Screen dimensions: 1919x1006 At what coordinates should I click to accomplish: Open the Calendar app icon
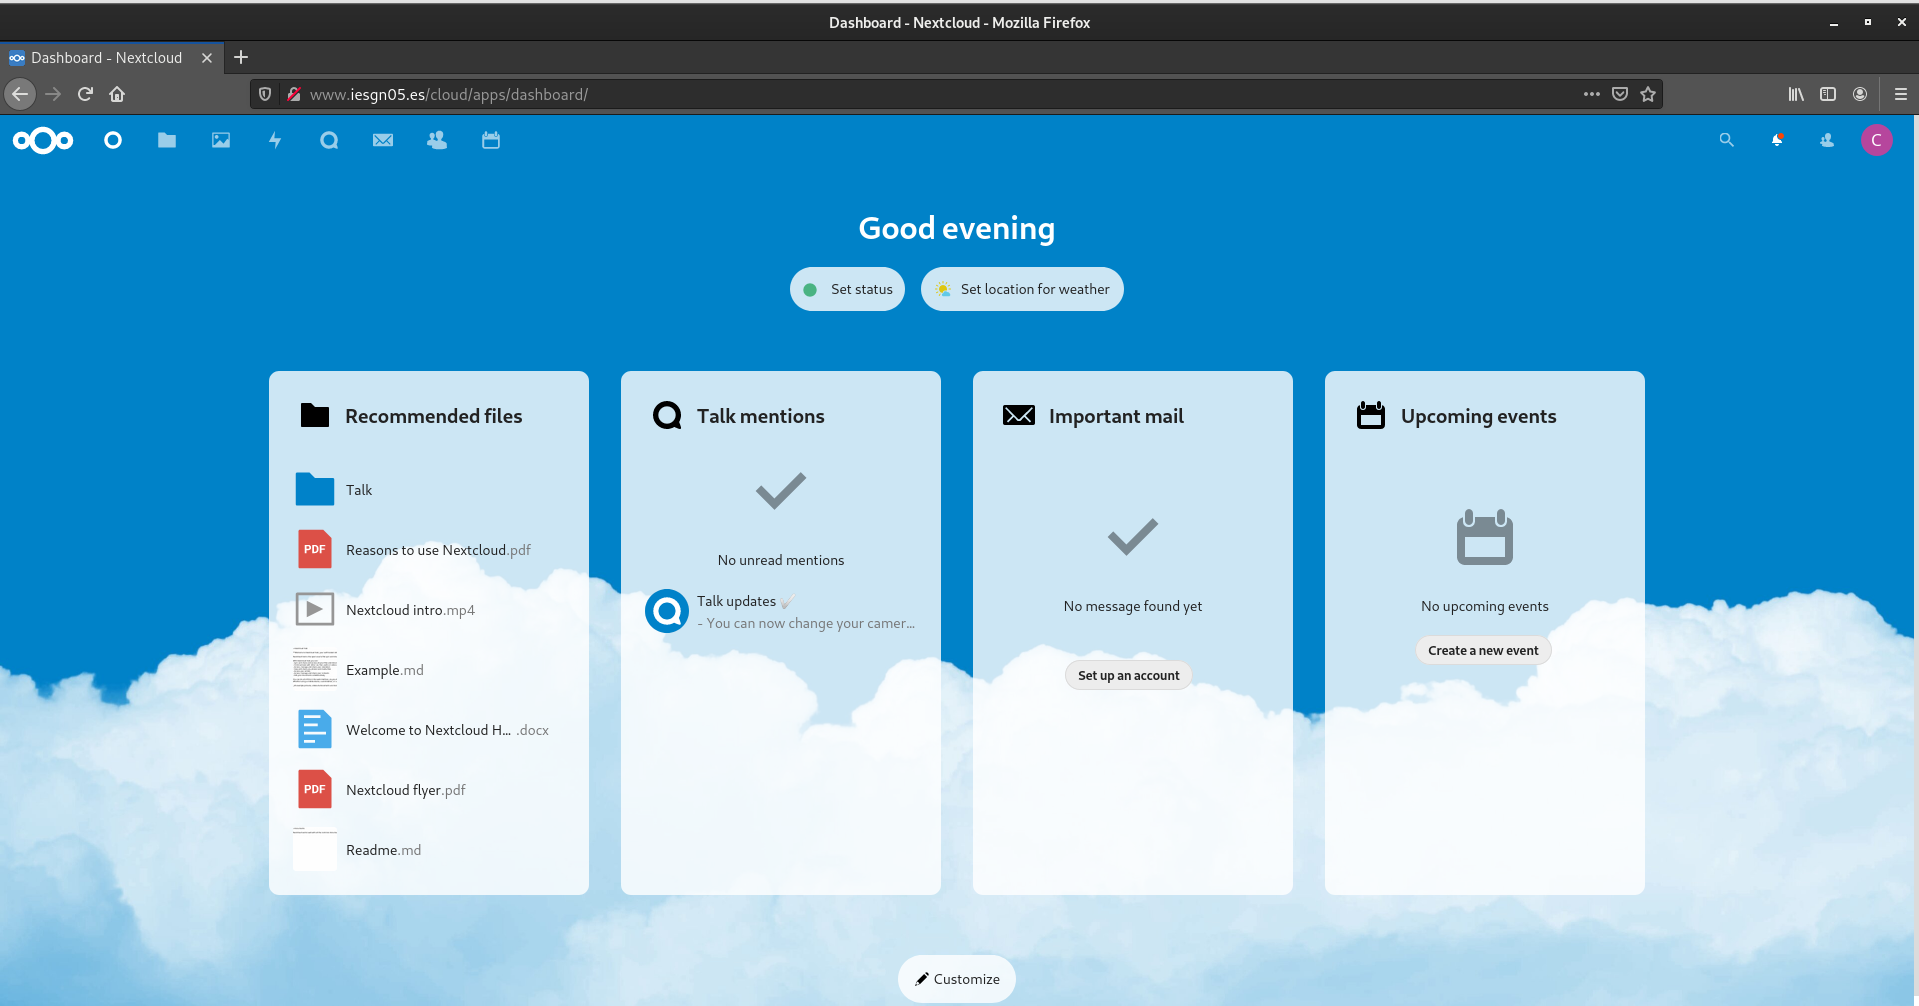(491, 141)
